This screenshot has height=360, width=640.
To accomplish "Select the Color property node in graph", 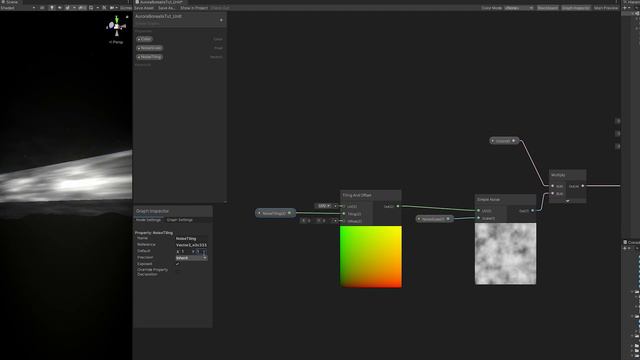I will pos(504,141).
